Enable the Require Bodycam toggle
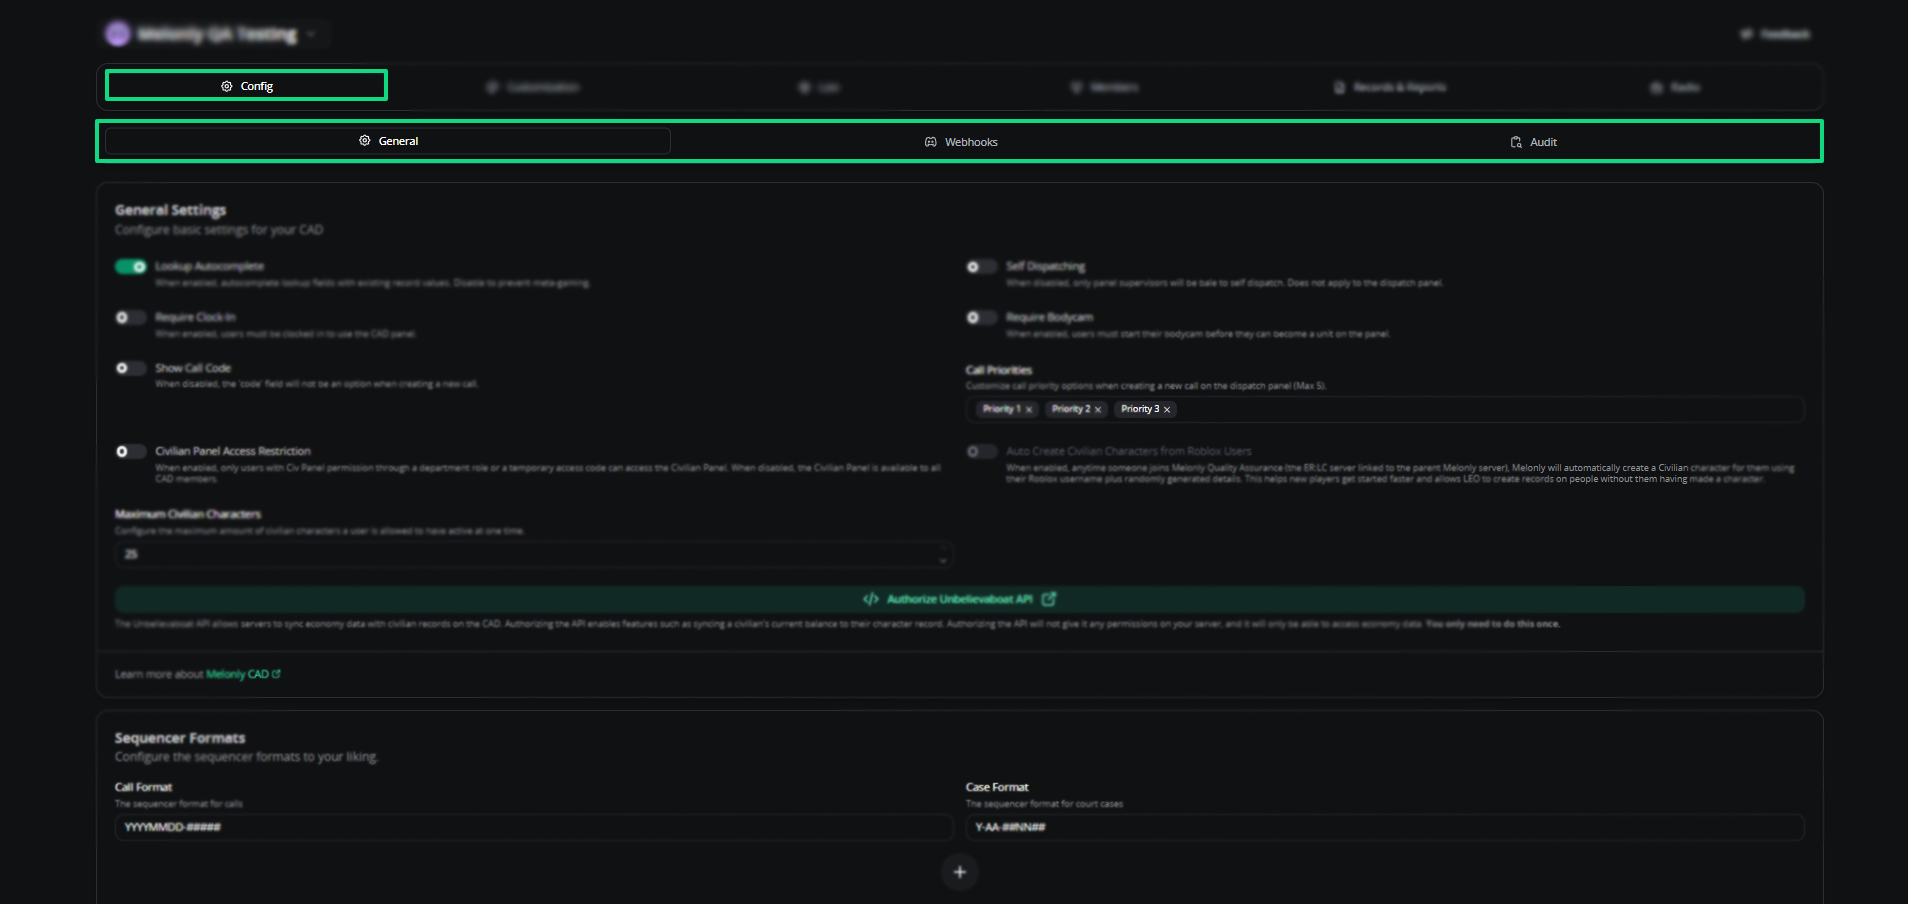This screenshot has height=904, width=1908. 982,317
